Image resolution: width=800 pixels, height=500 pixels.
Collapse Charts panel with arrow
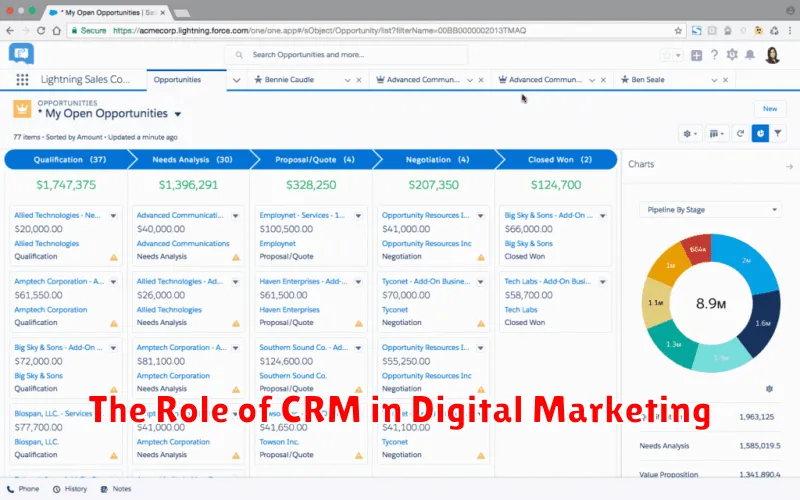pyautogui.click(x=789, y=166)
